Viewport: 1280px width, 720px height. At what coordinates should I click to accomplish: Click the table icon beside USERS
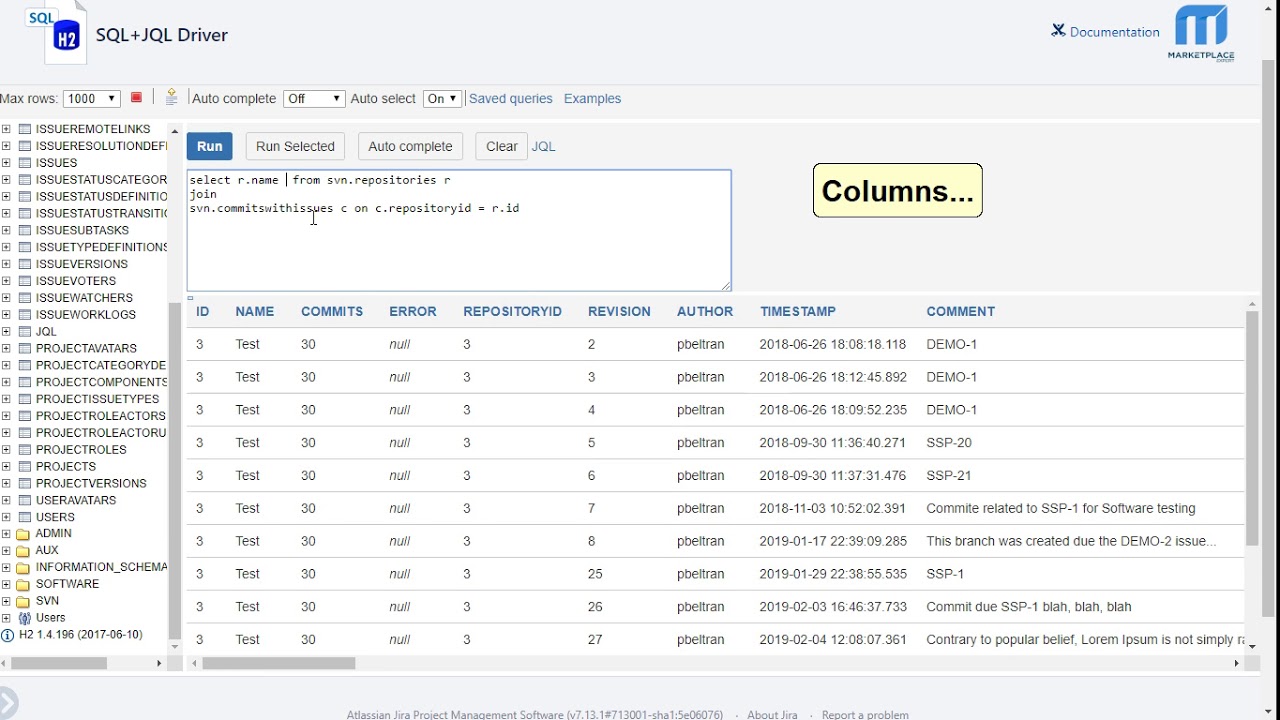tap(25, 517)
